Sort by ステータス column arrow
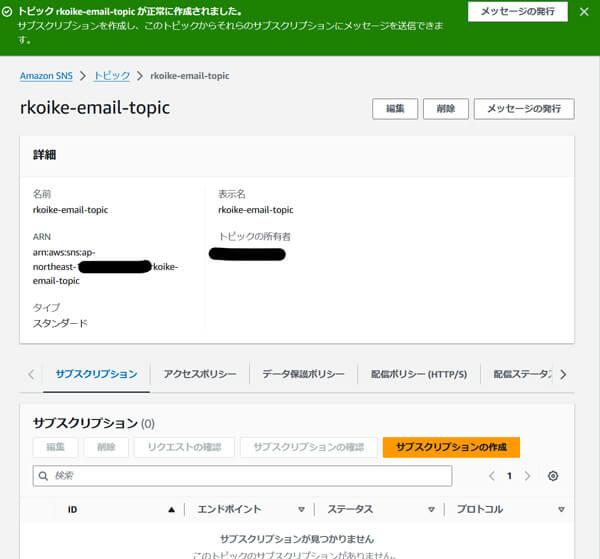The width and height of the screenshot is (600, 559). click(431, 510)
